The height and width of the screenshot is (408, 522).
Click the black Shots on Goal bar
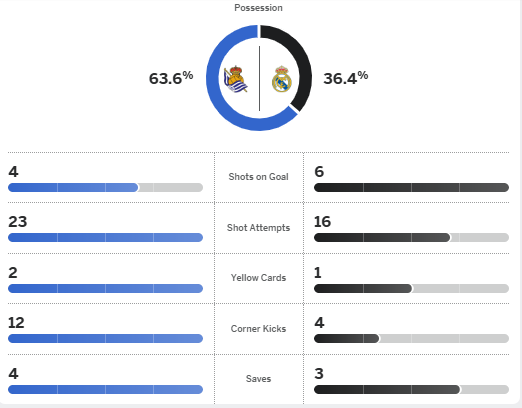pos(411,187)
